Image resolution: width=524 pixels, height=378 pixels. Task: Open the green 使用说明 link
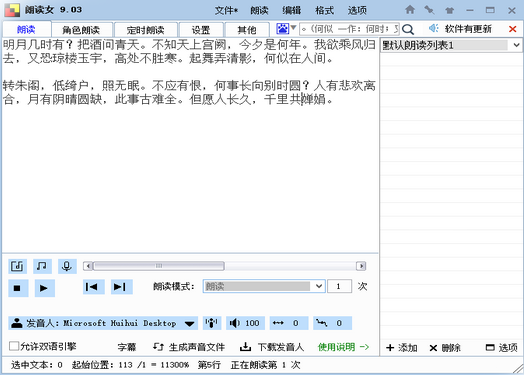click(x=343, y=347)
